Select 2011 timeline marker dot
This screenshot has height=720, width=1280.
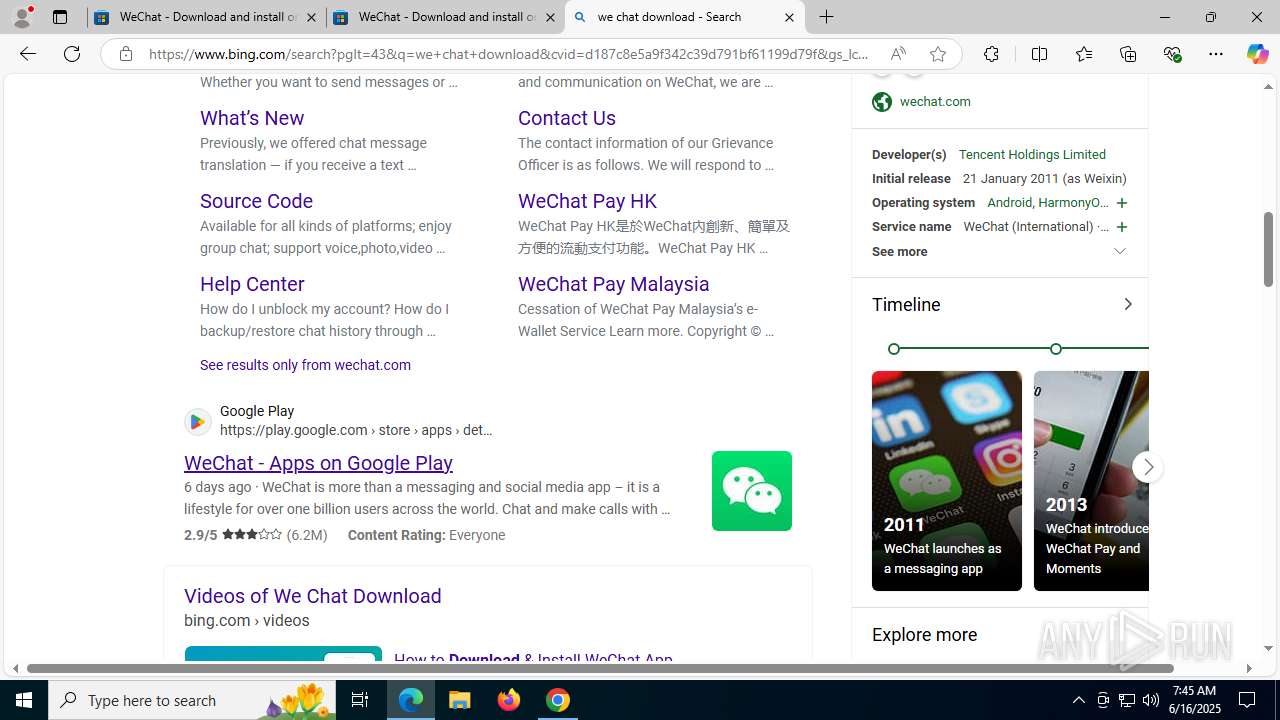click(894, 349)
